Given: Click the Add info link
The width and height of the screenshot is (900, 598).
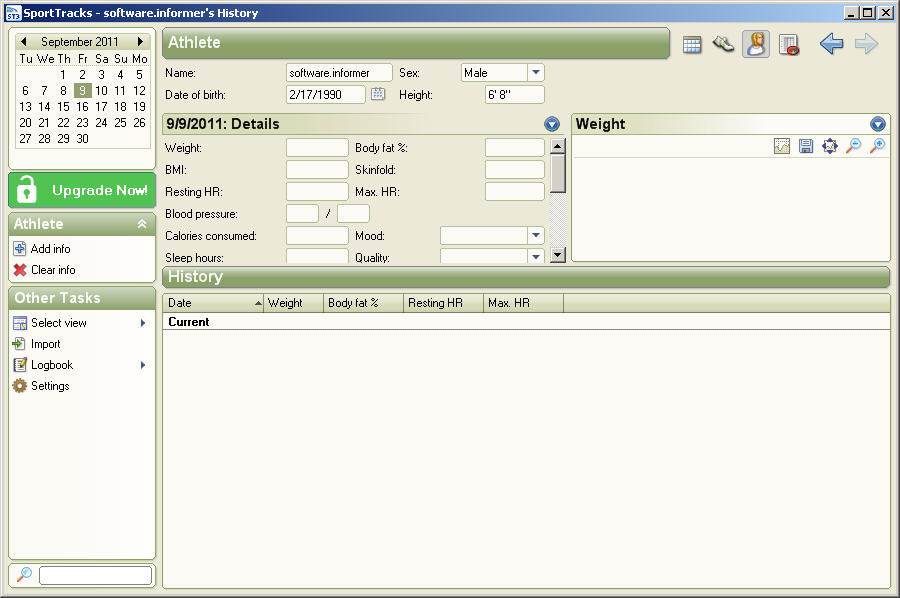Looking at the screenshot, I should pyautogui.click(x=50, y=249).
